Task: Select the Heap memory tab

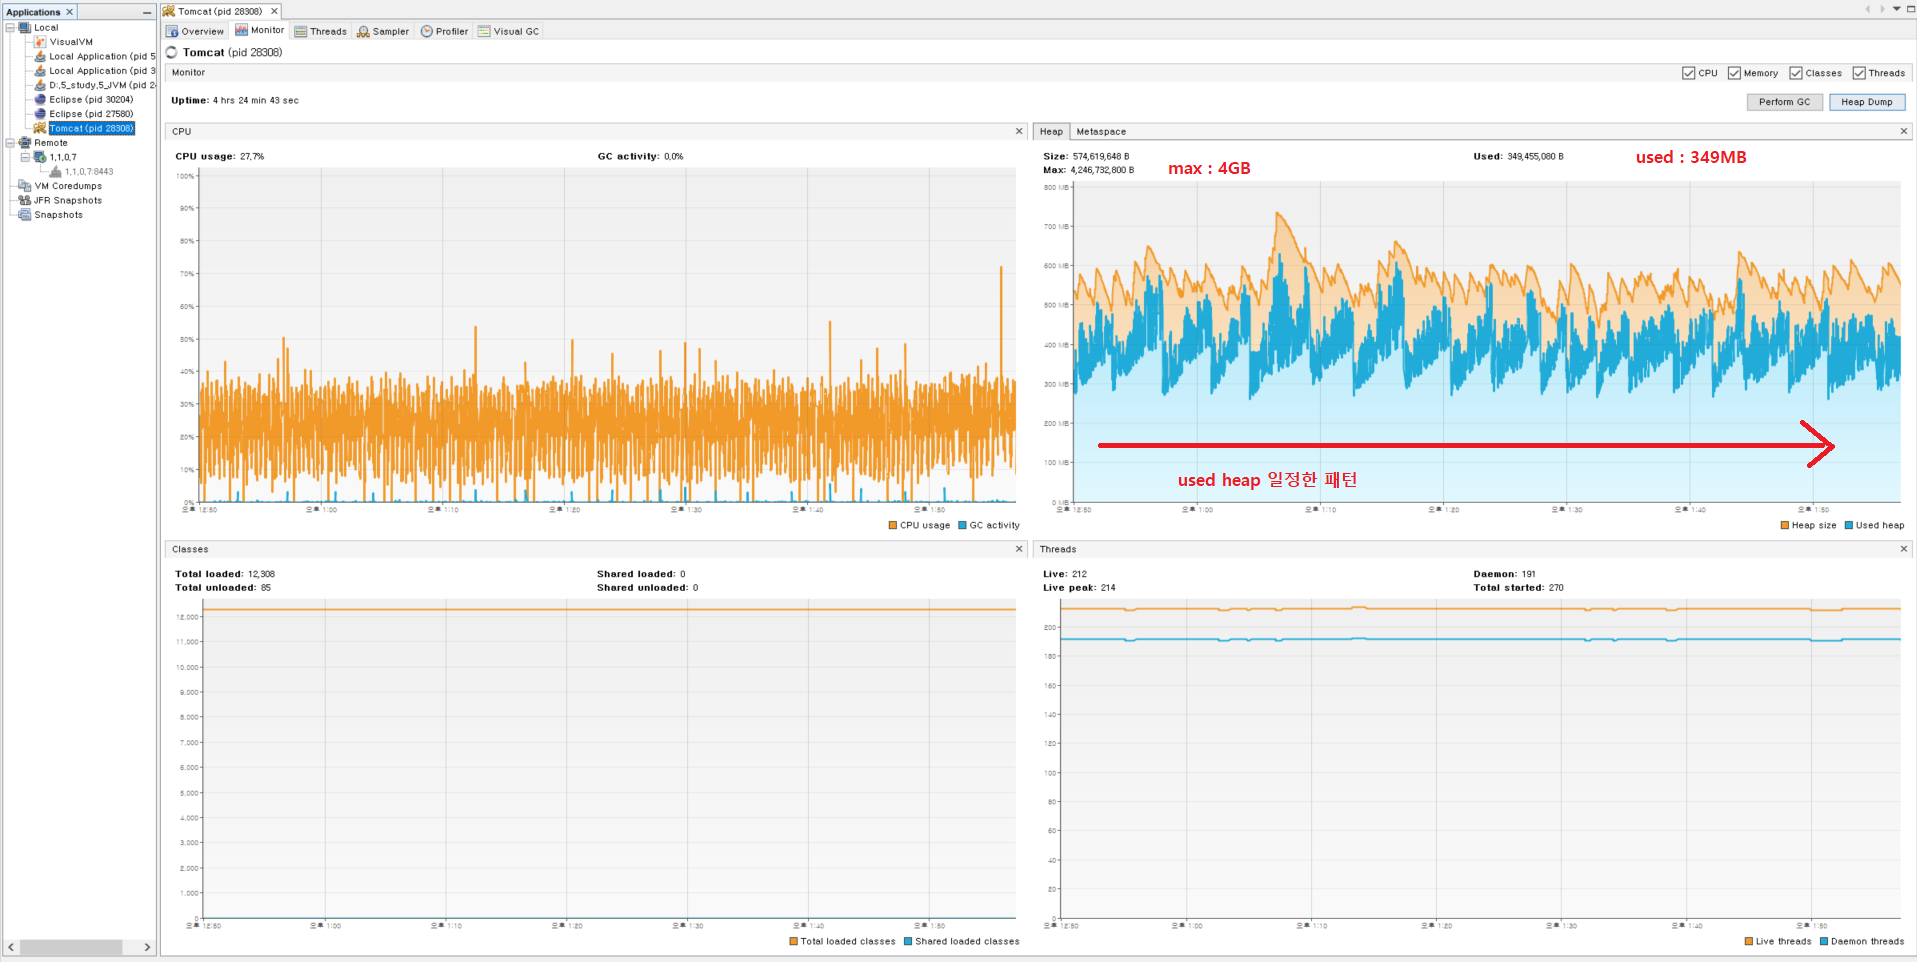Action: 1051,131
